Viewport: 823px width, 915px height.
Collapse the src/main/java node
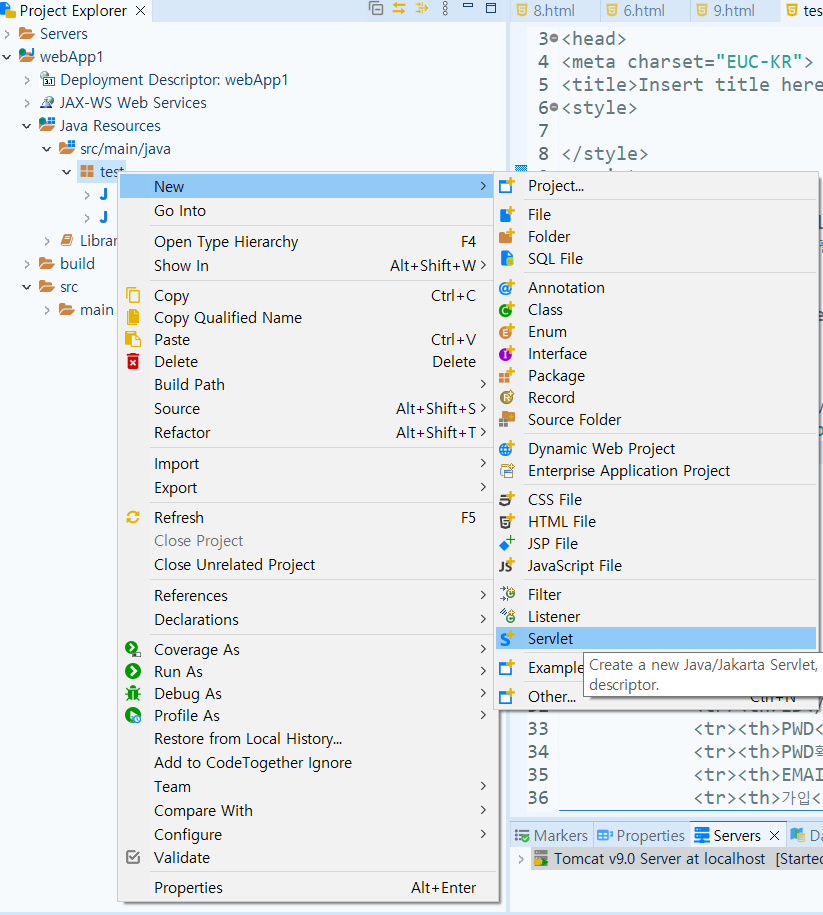(47, 149)
